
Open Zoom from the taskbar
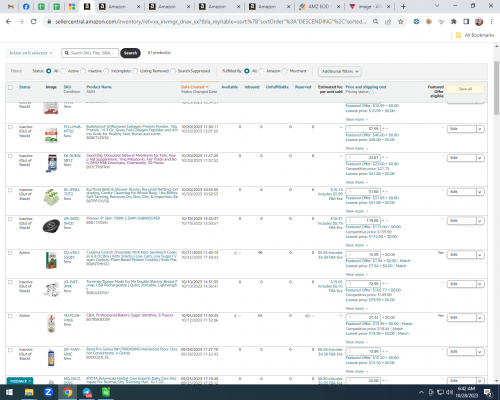48,392
